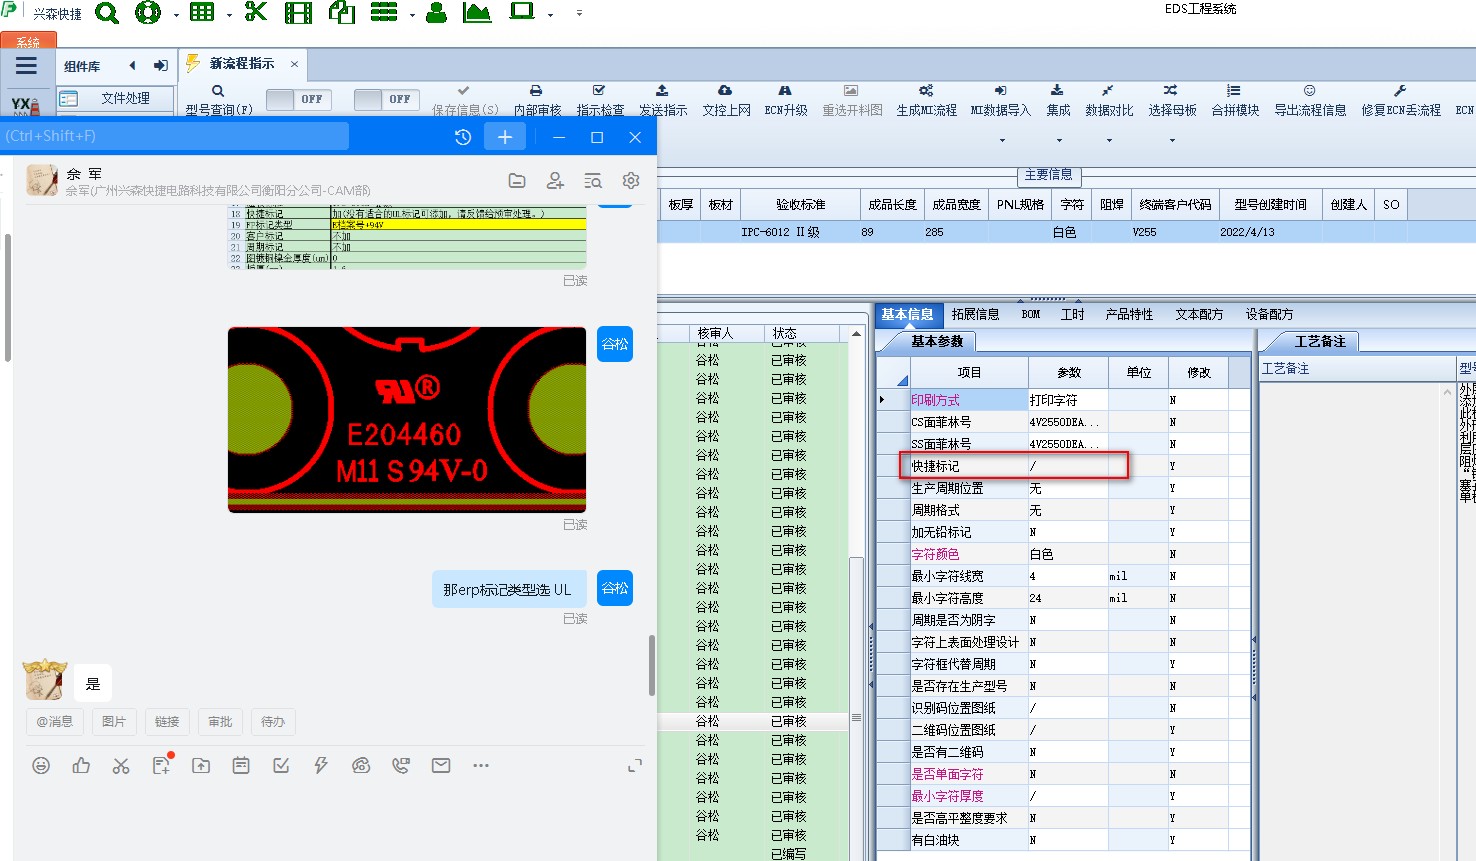This screenshot has height=861, width=1476.
Task: Click the green magnifier search icon in top toolbar
Action: pos(107,13)
